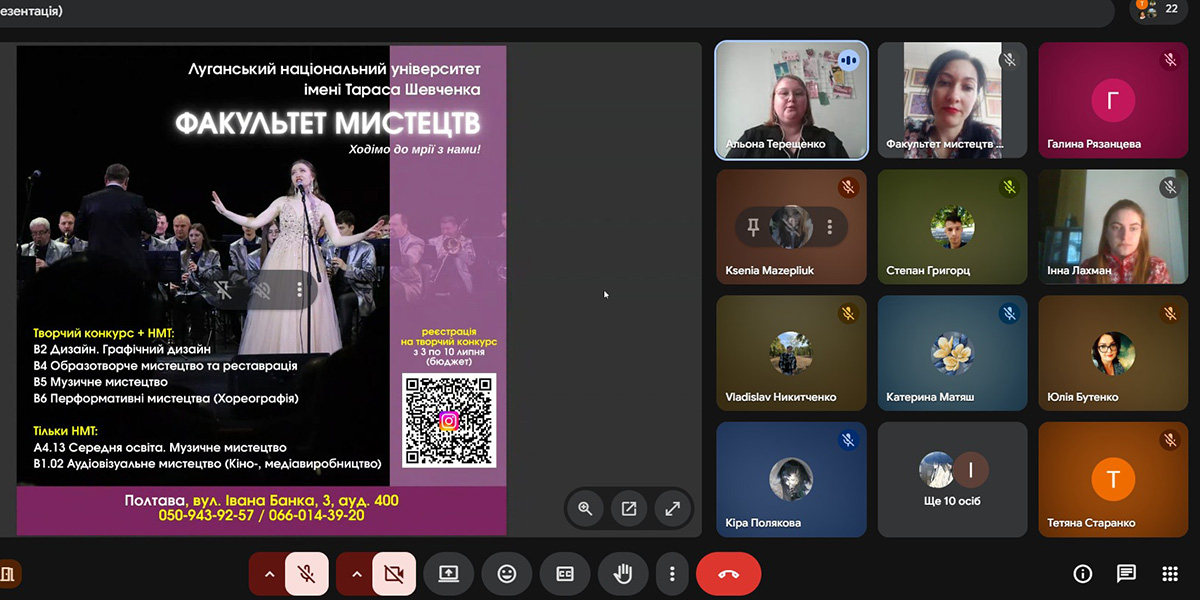Open participants list showing 22 people

click(1161, 9)
